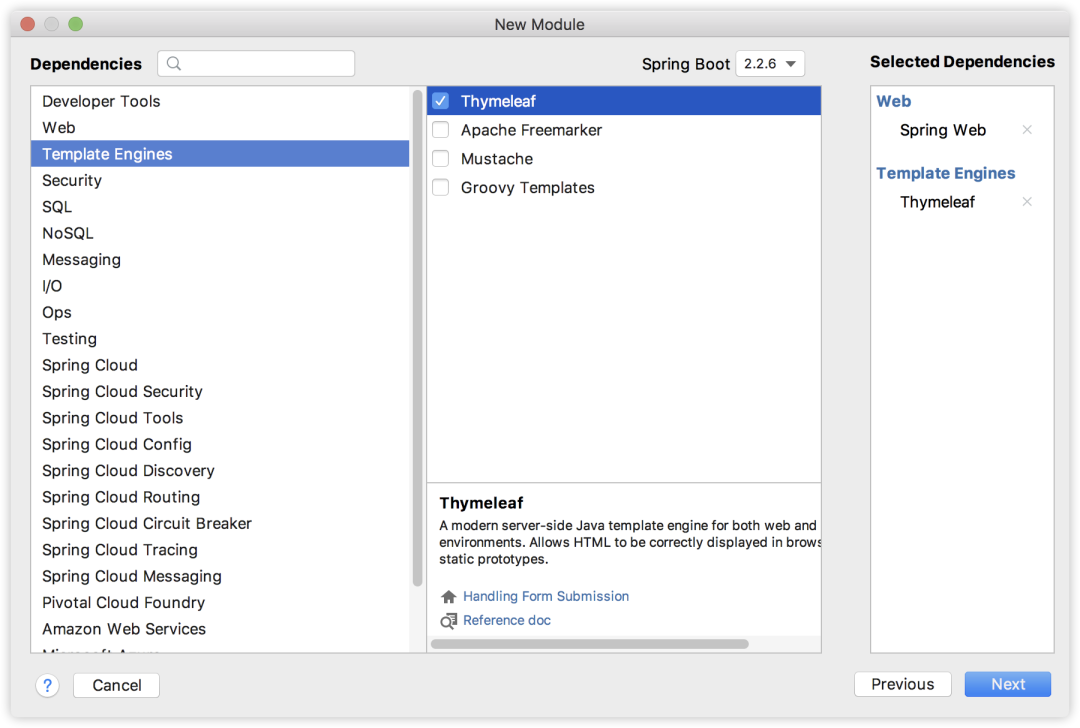Select the SQL category

[x=220, y=207]
